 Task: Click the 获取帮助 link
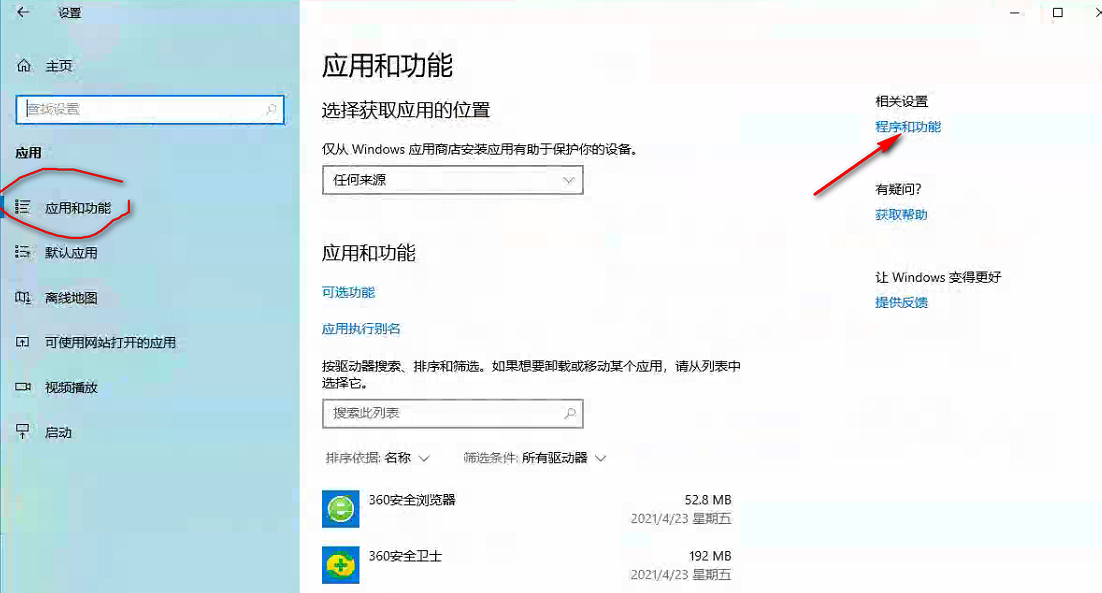(x=901, y=214)
